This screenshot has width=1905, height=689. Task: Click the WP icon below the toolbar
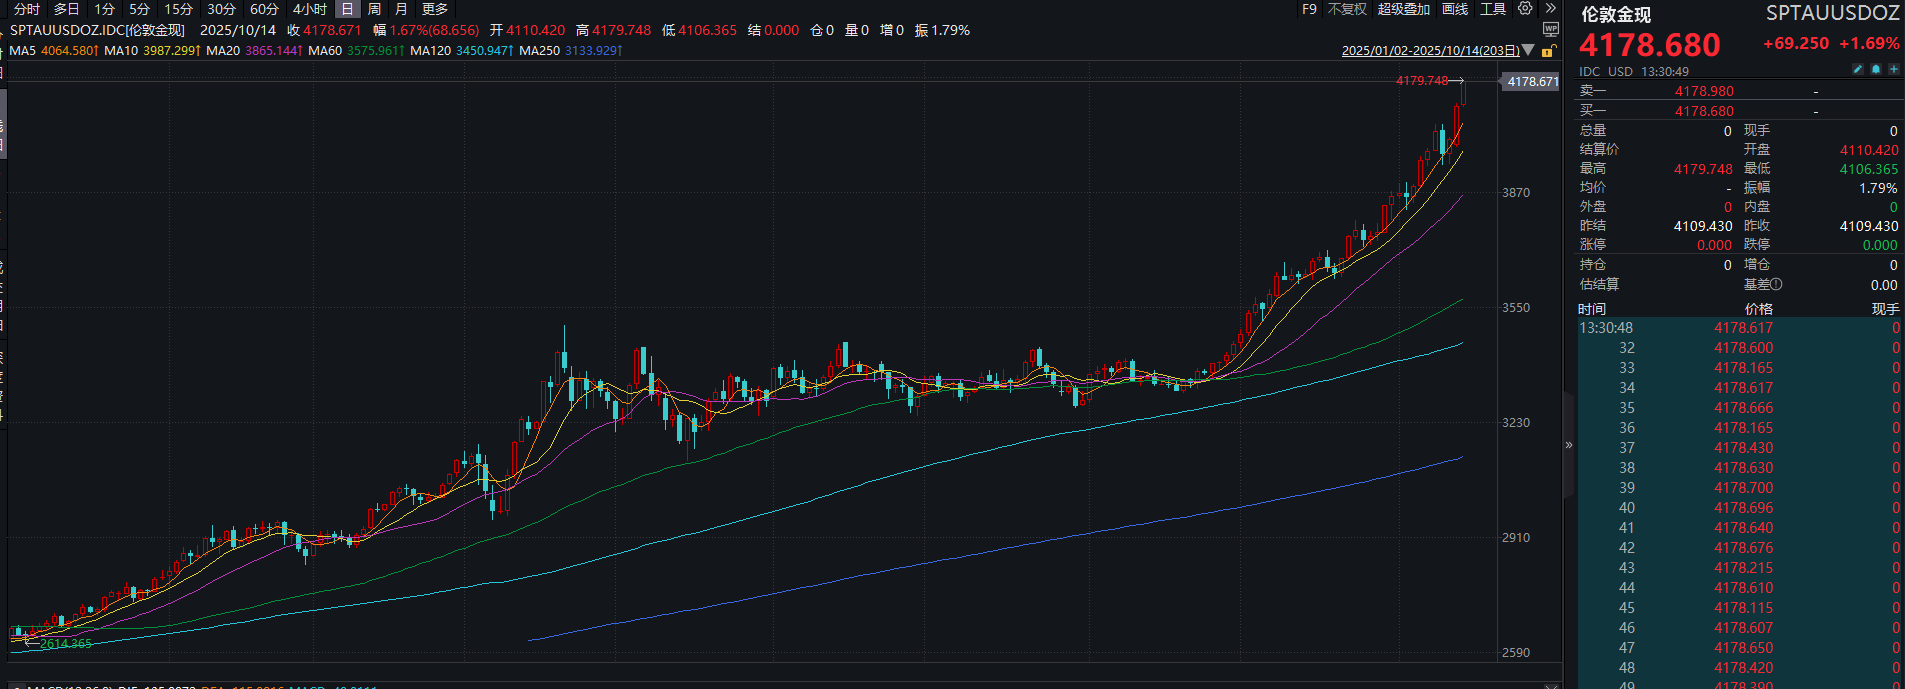[x=1550, y=30]
